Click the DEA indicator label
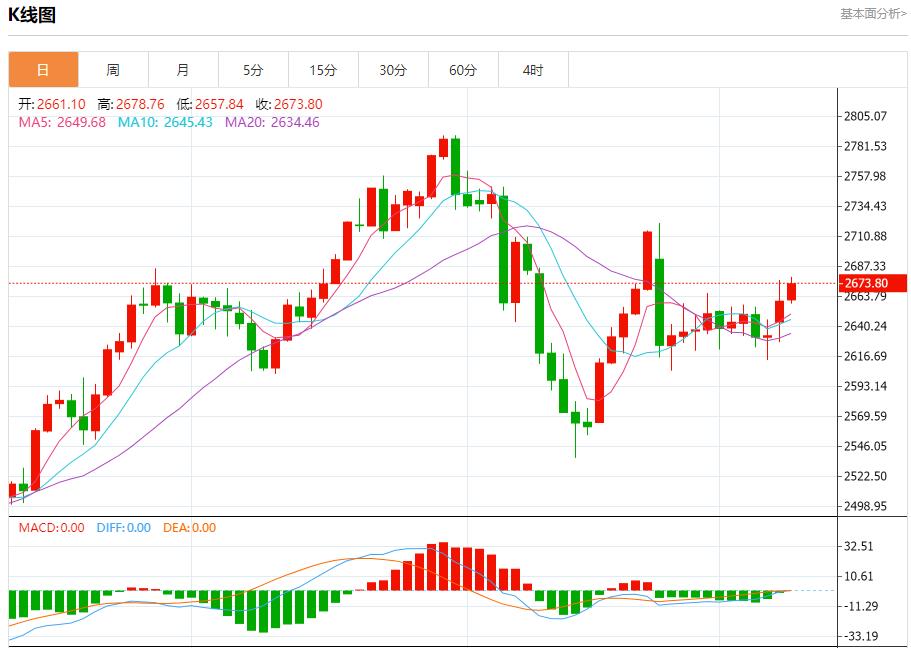 tap(189, 528)
